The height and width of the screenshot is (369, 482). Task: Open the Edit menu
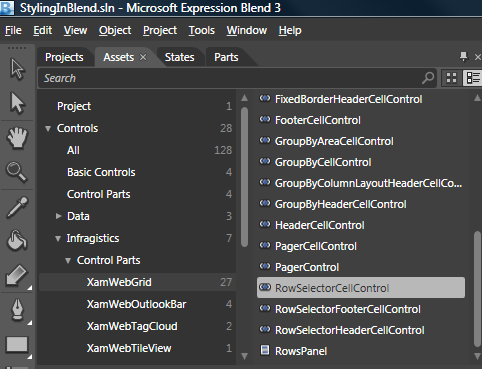(x=43, y=30)
